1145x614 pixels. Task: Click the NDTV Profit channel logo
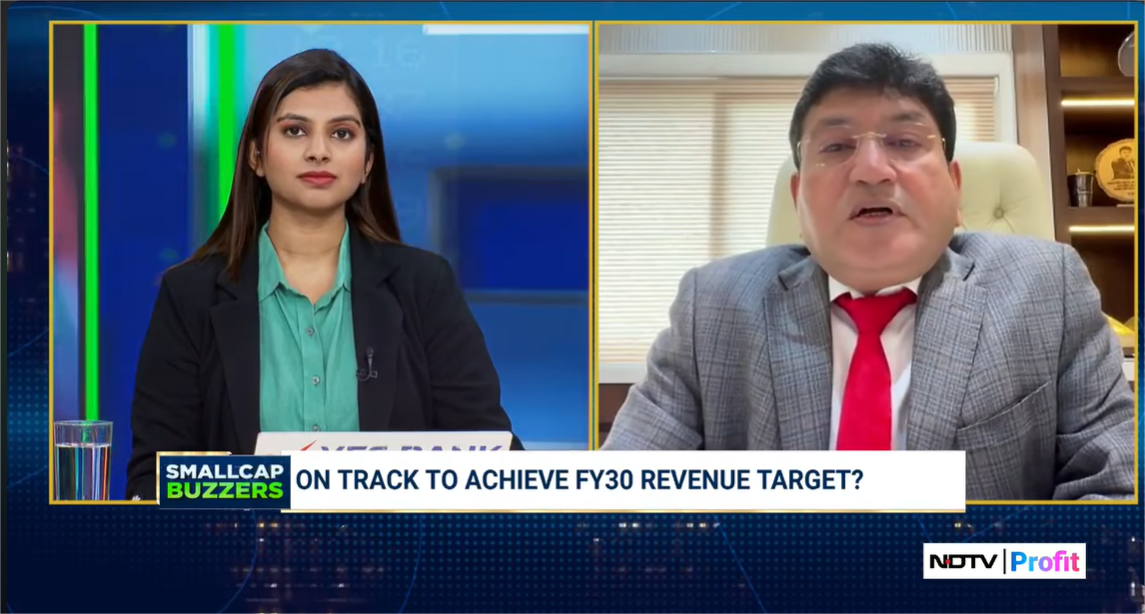pyautogui.click(x=1003, y=561)
